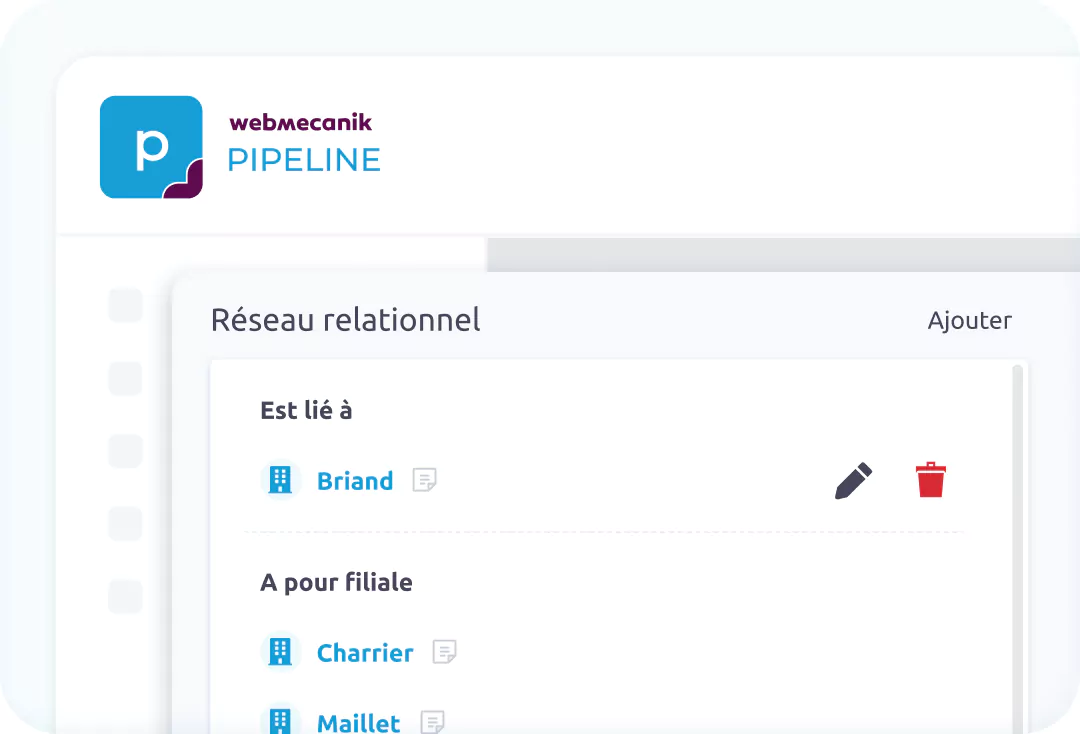Screen dimensions: 1080x734
Task: Delete the Briand relation via trash icon
Action: (x=930, y=480)
